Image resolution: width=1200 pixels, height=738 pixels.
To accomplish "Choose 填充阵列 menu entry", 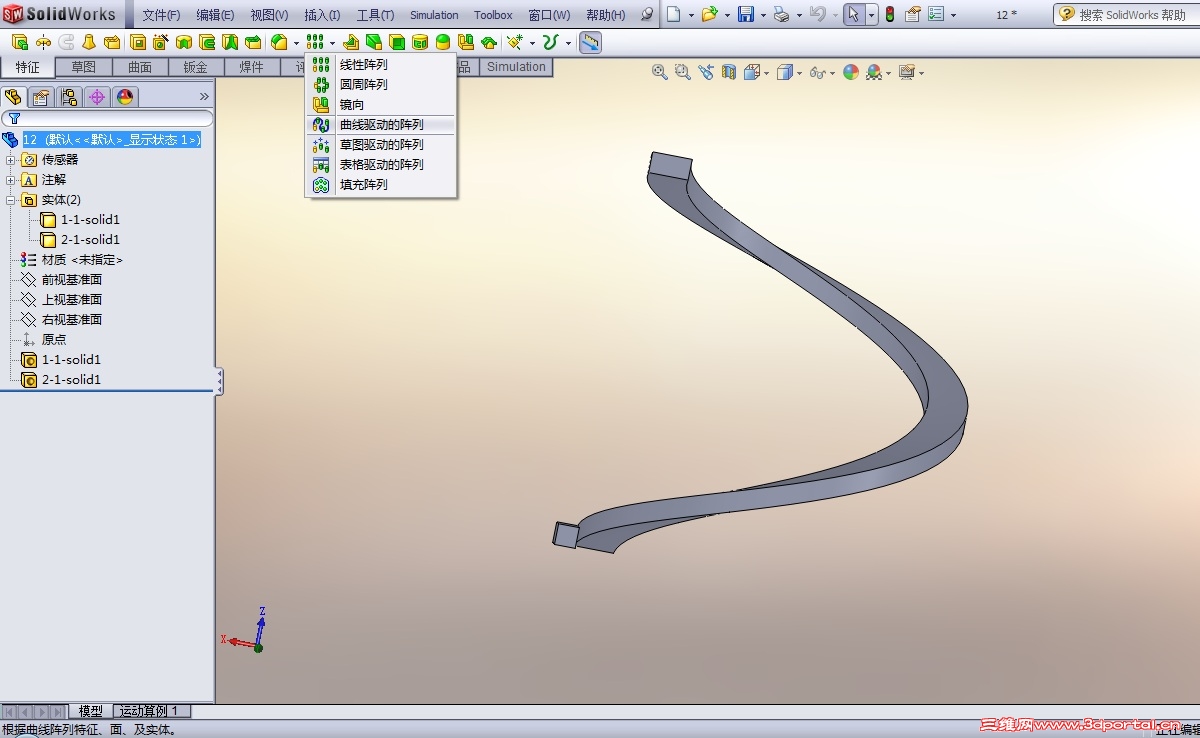I will 380,185.
